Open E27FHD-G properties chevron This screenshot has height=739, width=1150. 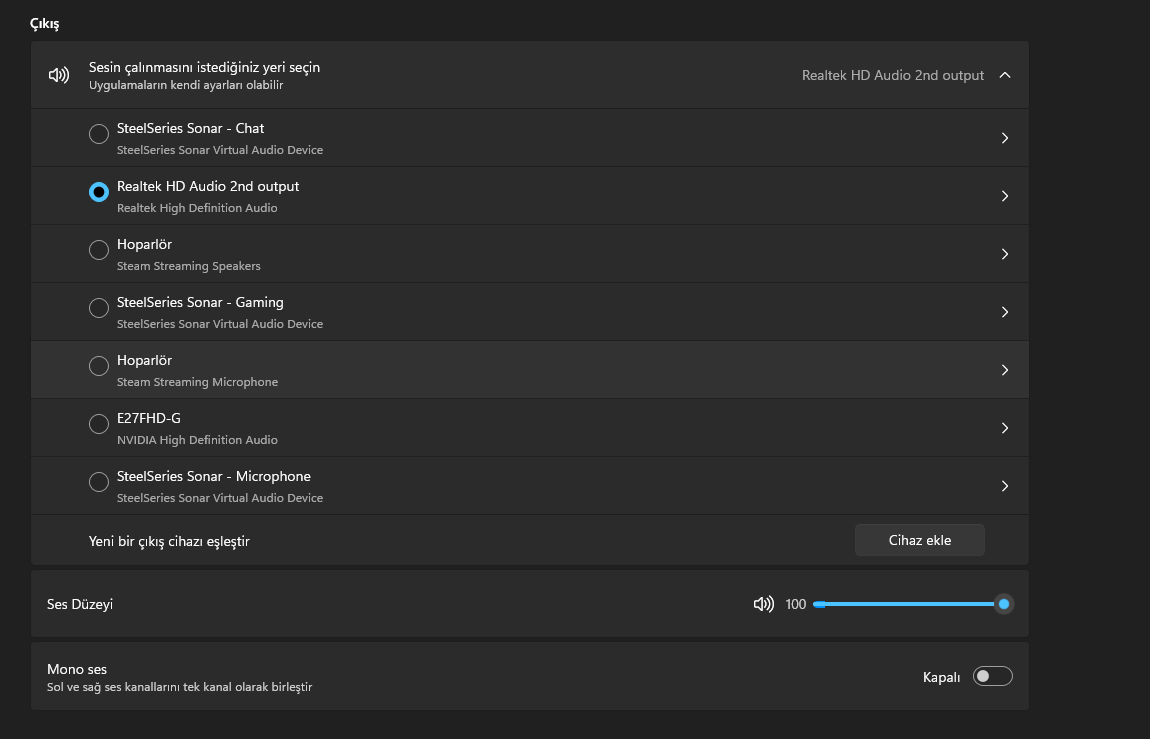coord(1005,427)
